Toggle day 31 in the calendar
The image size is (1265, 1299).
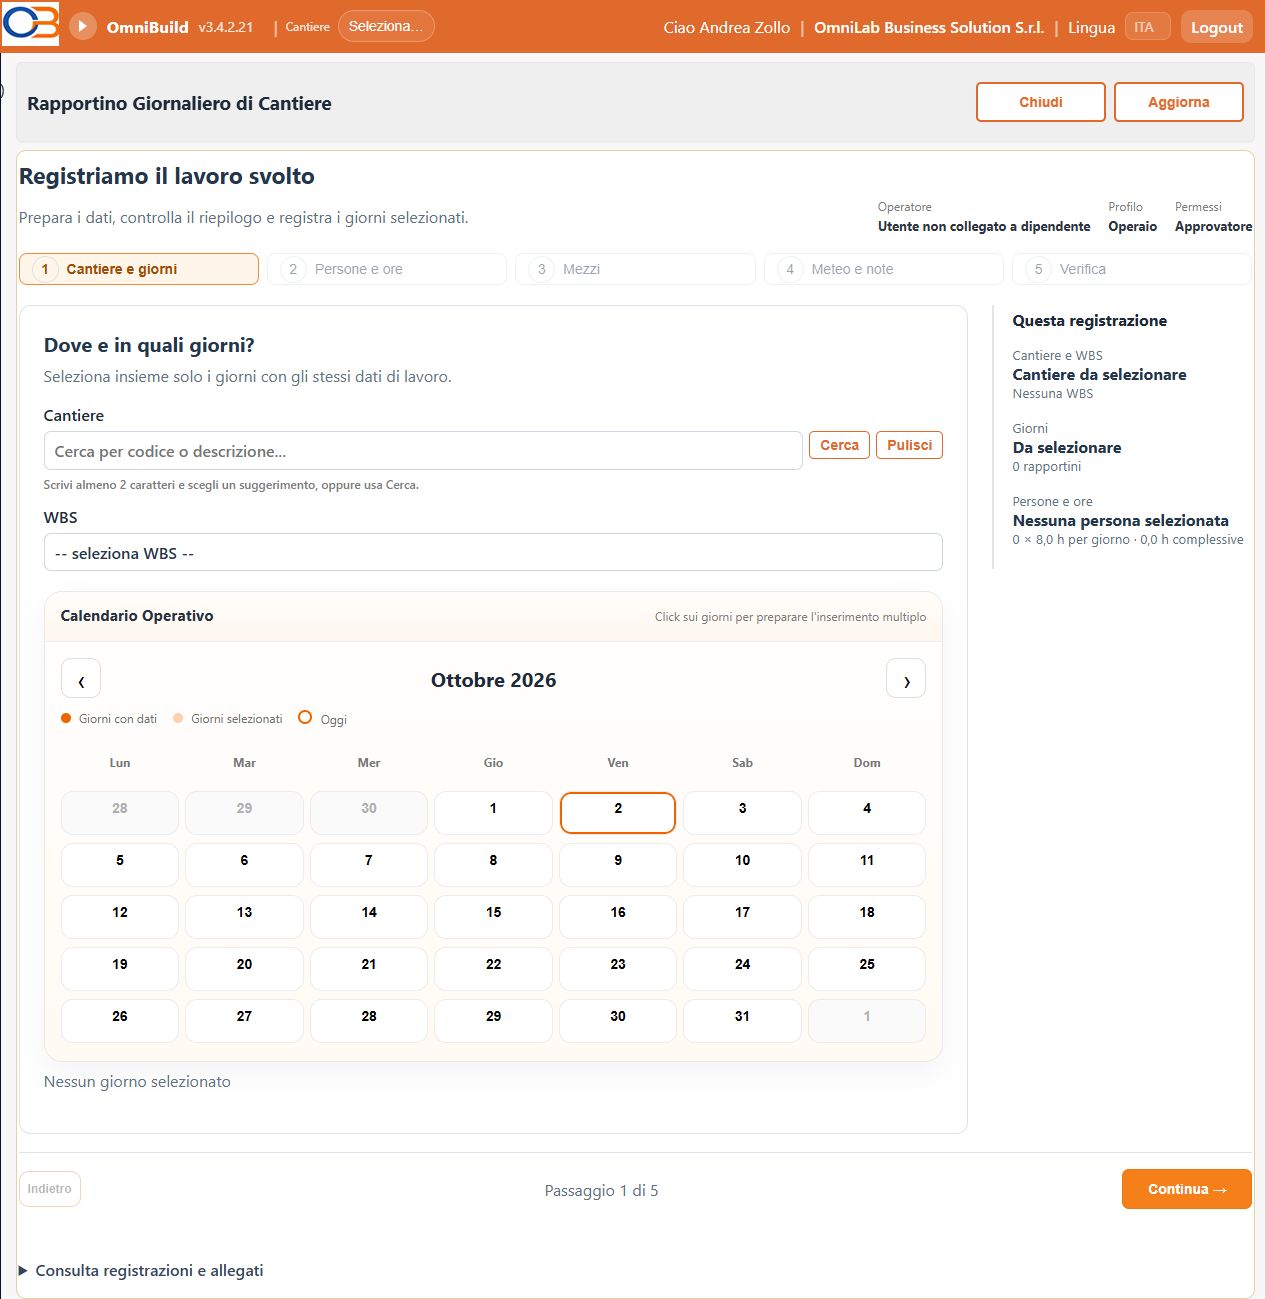pos(742,1020)
